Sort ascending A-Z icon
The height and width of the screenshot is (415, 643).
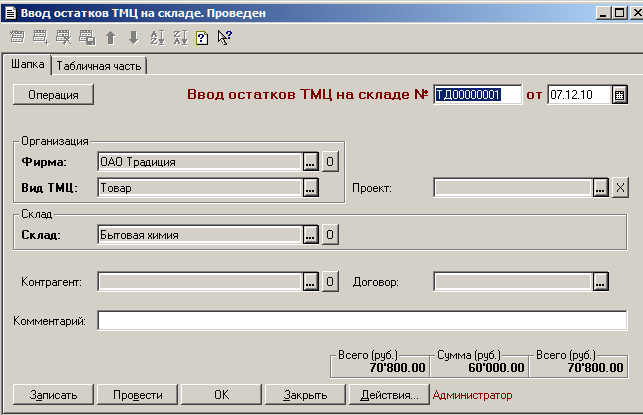pyautogui.click(x=157, y=38)
